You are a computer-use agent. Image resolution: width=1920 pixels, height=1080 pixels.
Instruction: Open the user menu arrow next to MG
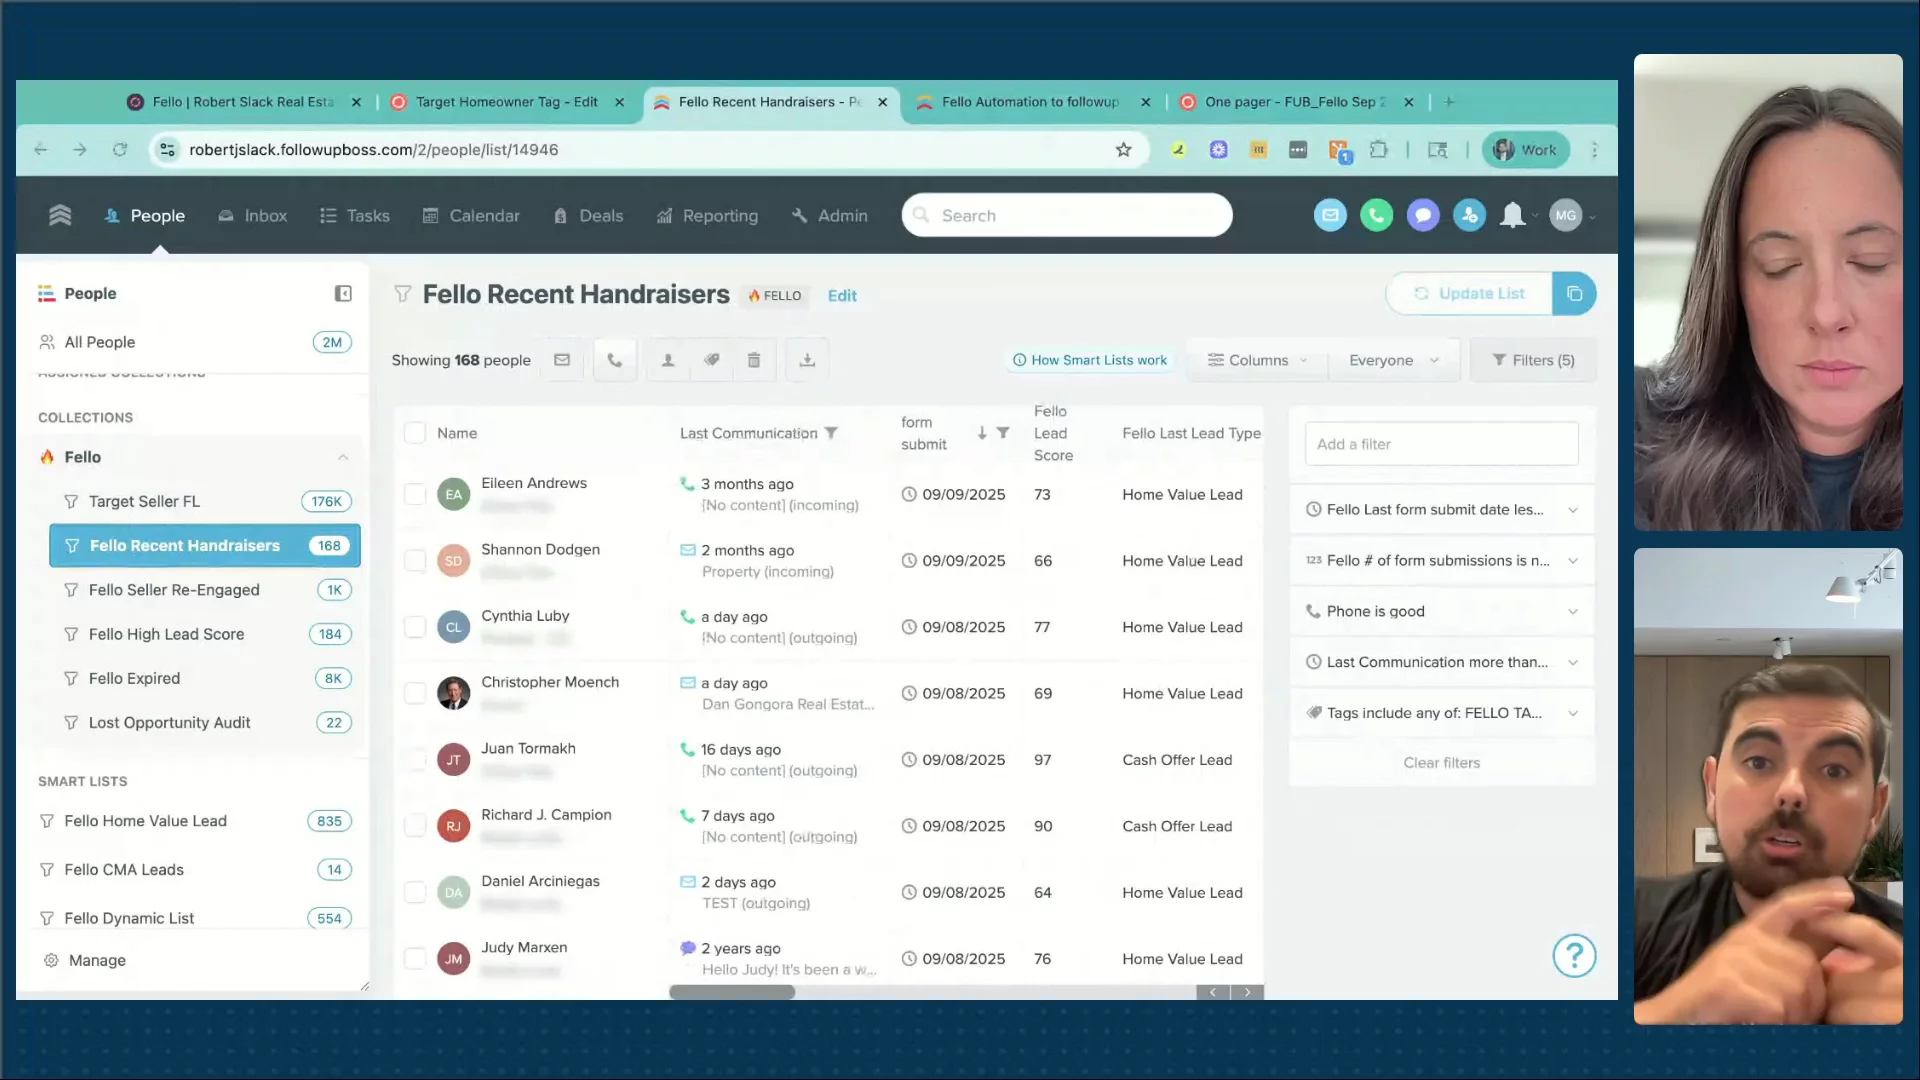point(1592,216)
